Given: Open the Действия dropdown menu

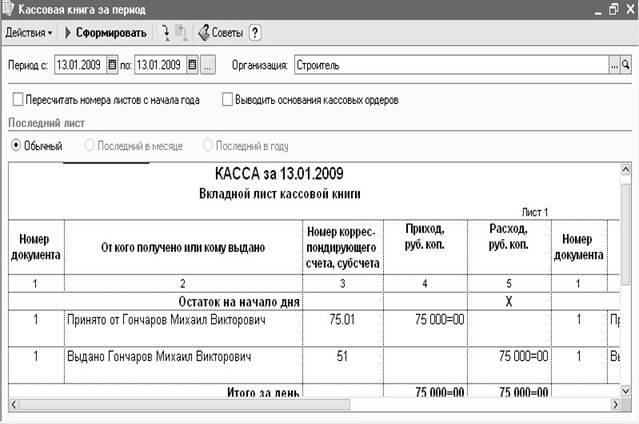Looking at the screenshot, I should [29, 33].
